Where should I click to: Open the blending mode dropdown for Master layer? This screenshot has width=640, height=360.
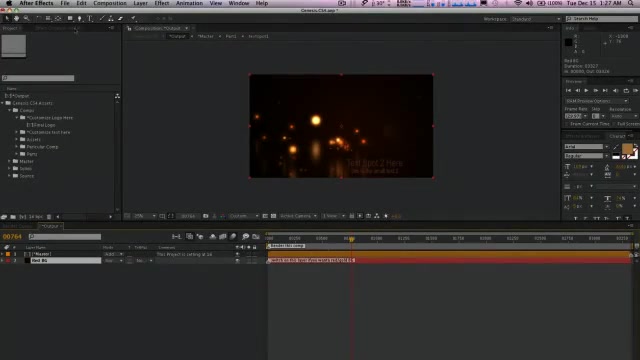(113, 254)
